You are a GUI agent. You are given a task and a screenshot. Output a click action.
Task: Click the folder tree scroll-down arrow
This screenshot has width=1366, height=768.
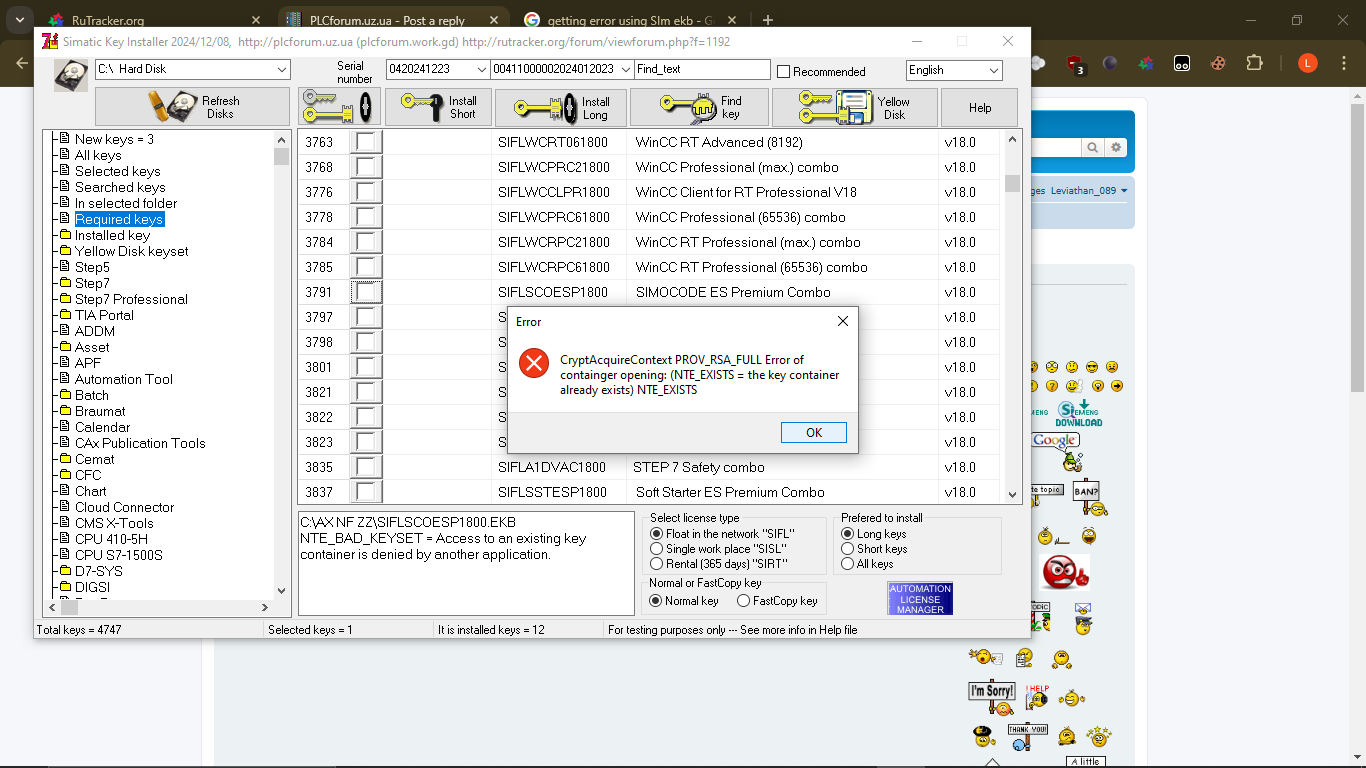click(x=281, y=590)
